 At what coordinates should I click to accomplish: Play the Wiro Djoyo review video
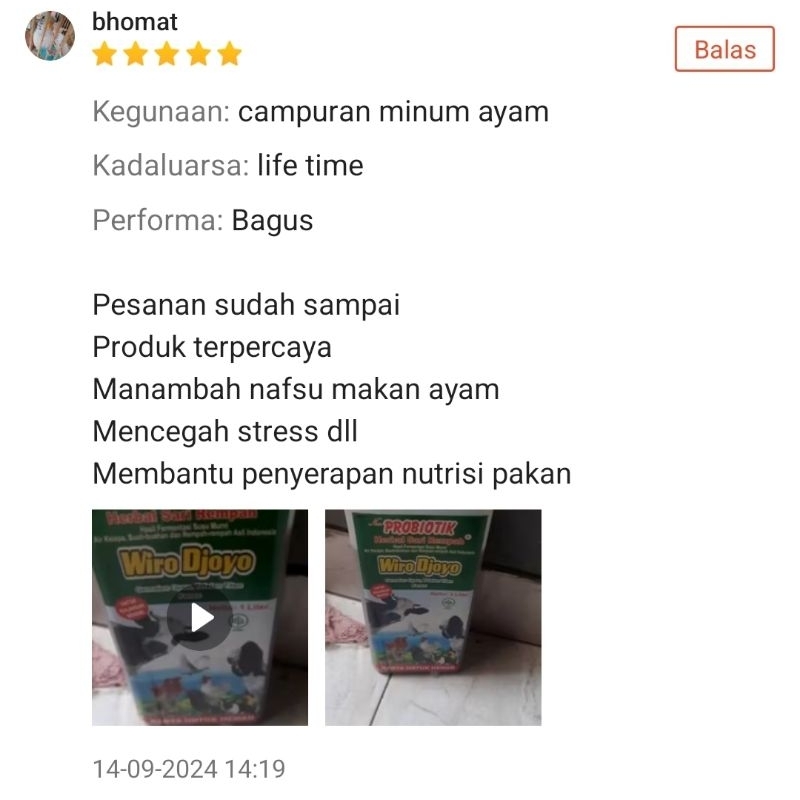[200, 617]
